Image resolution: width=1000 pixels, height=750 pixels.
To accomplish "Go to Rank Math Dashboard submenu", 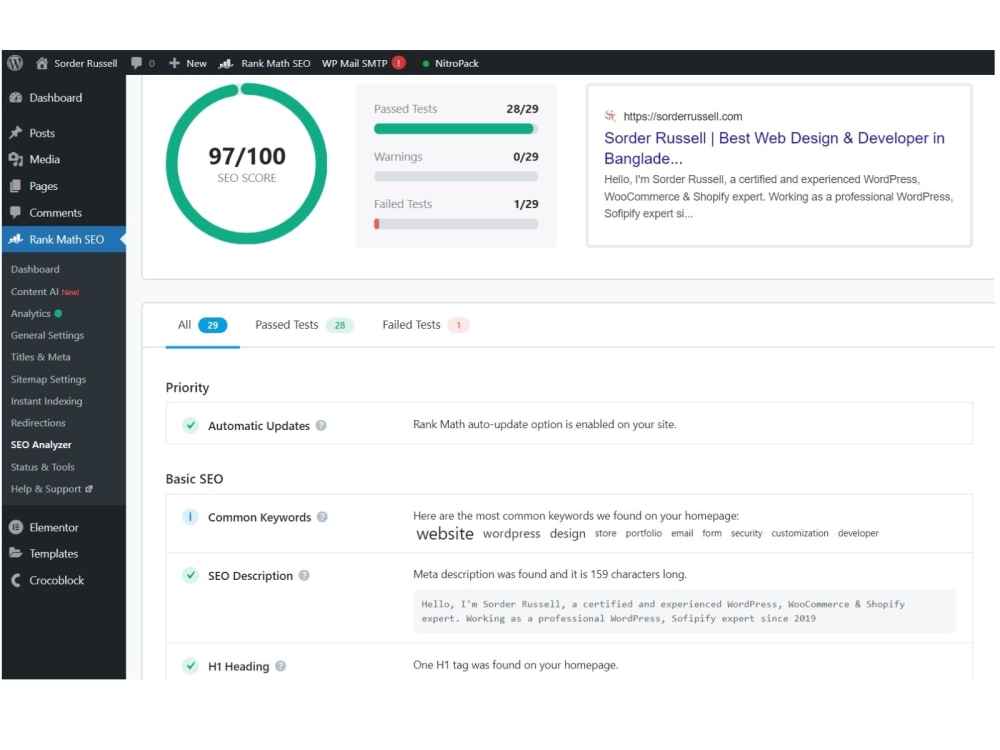I will 35,269.
